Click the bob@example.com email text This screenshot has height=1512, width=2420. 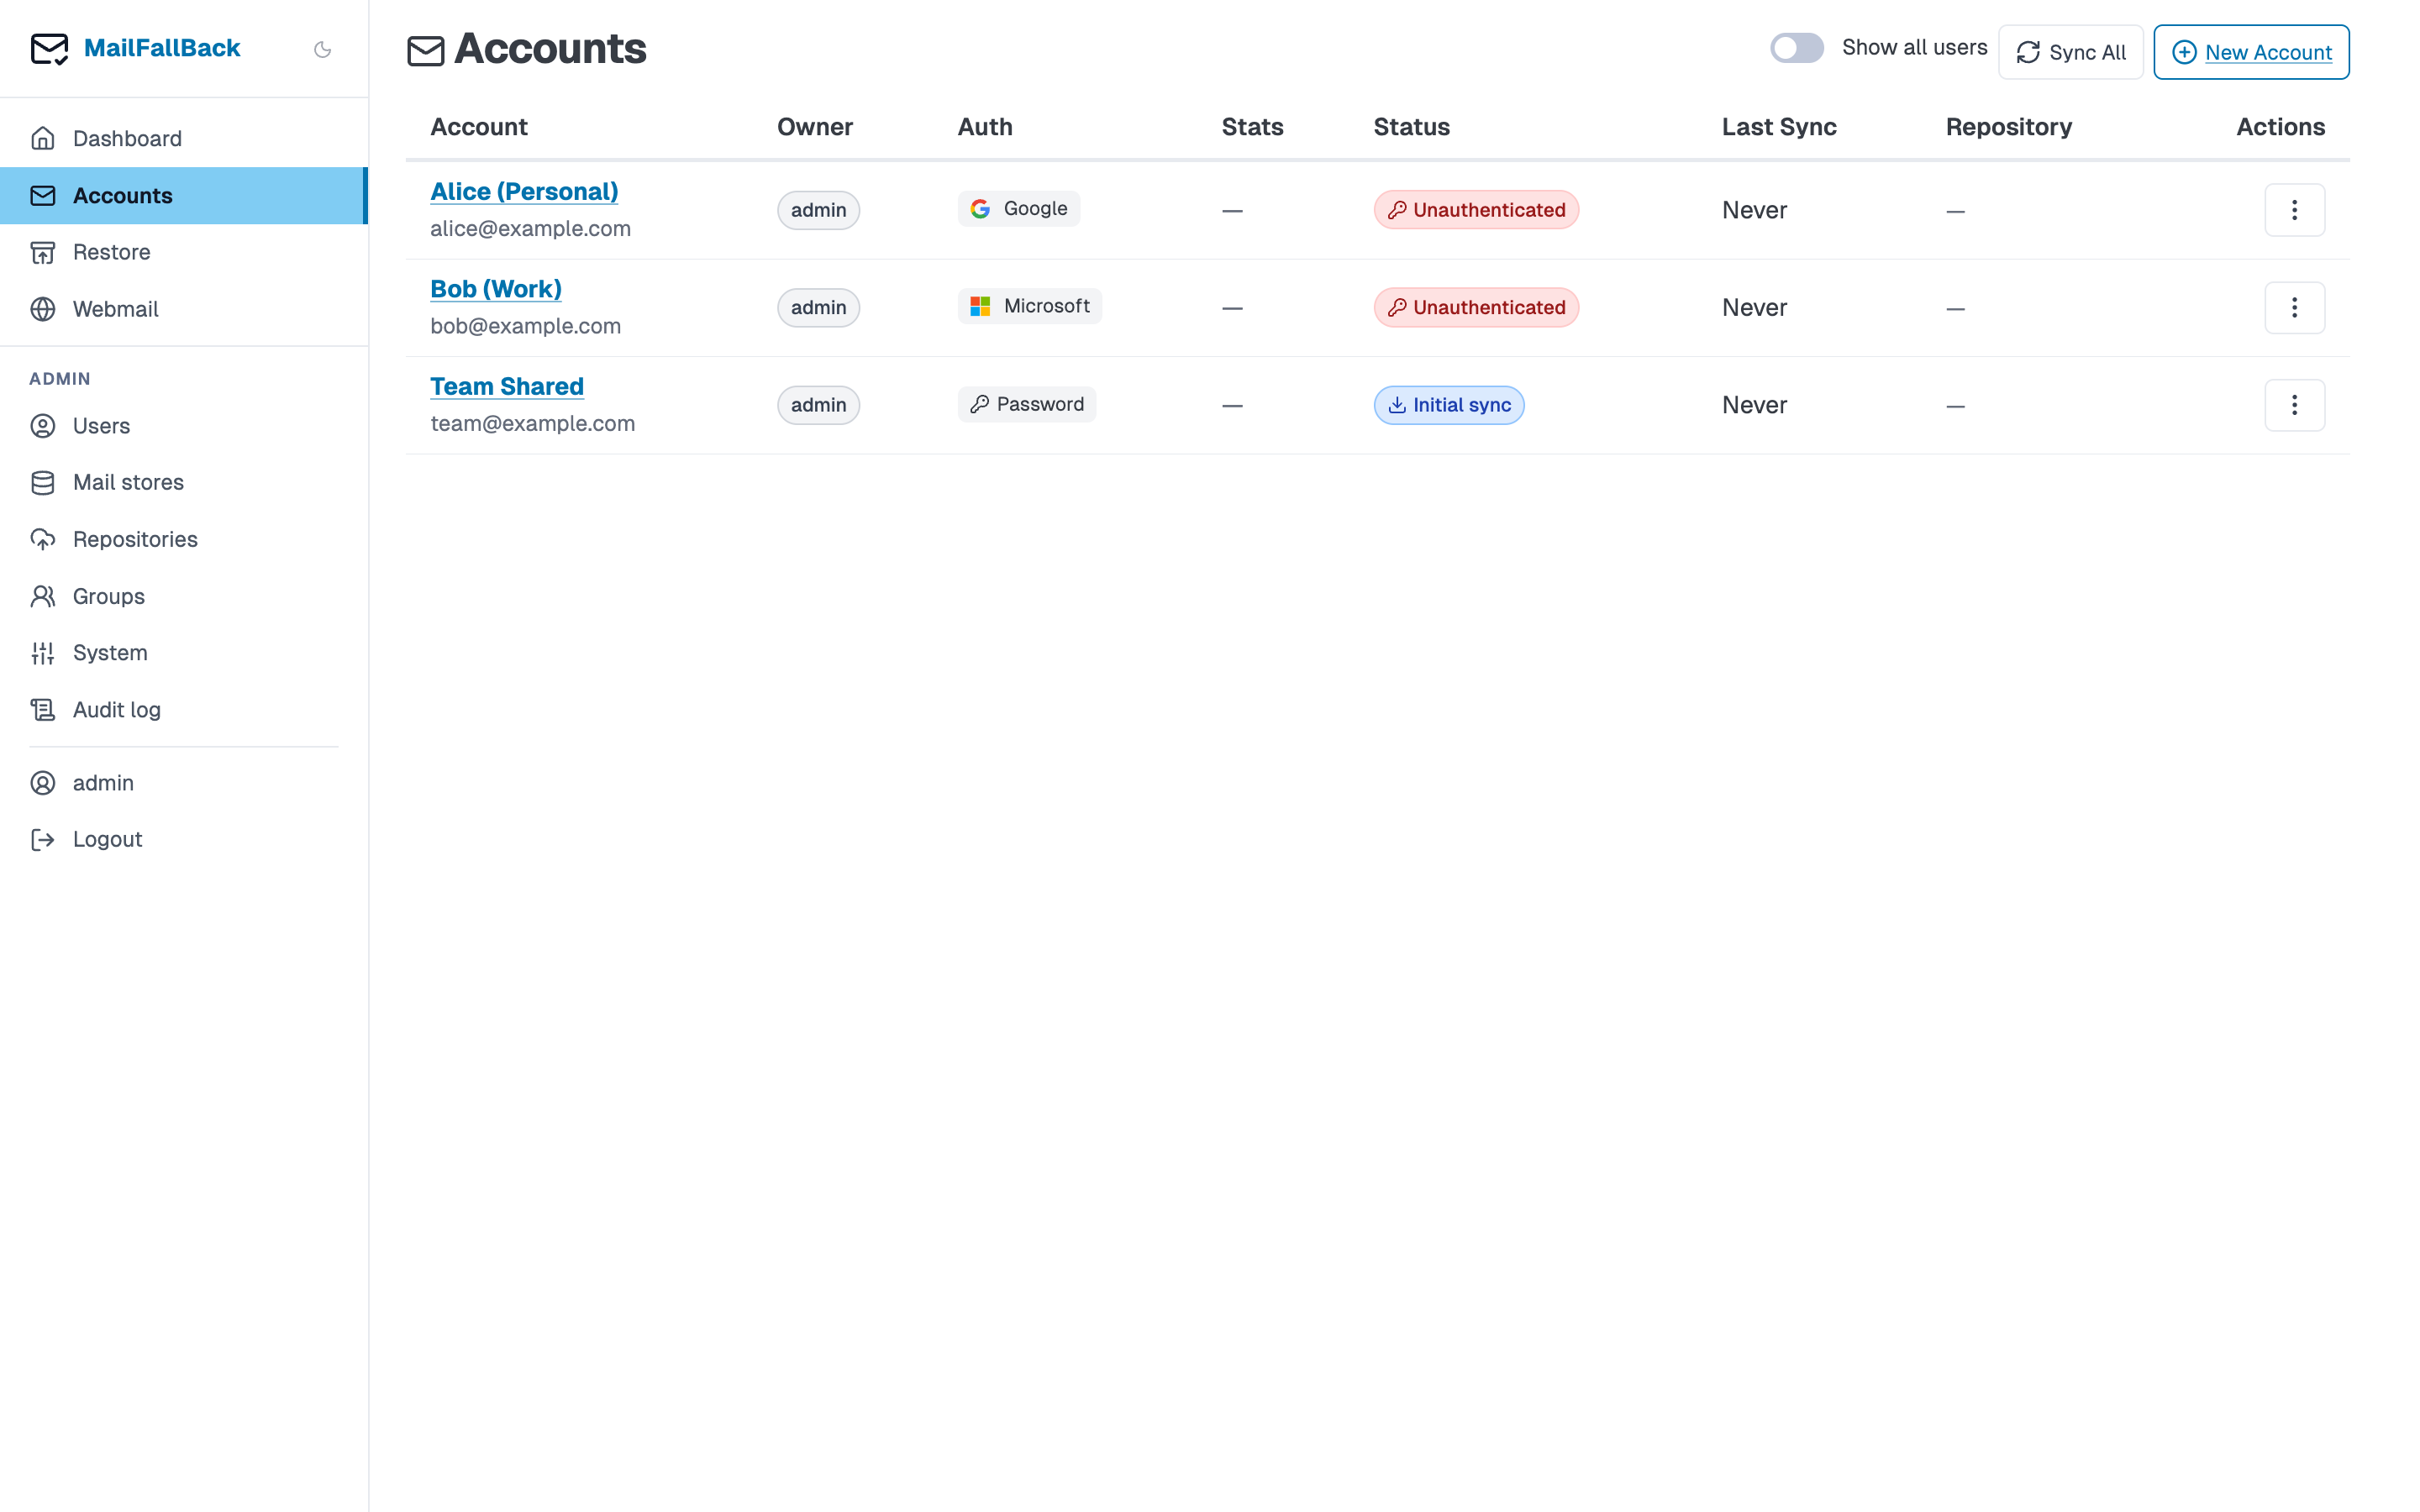[x=525, y=326]
